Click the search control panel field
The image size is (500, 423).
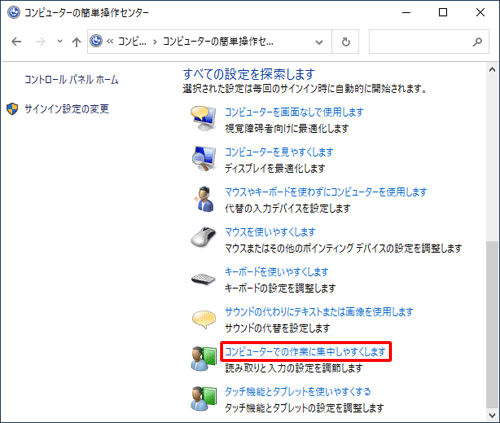429,42
